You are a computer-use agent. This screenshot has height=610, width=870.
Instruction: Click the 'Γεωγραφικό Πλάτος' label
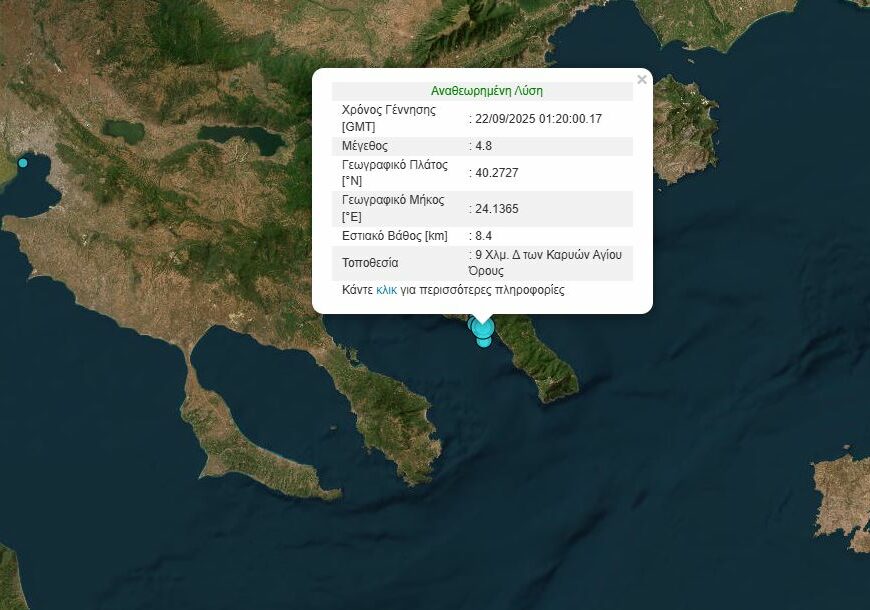394,165
